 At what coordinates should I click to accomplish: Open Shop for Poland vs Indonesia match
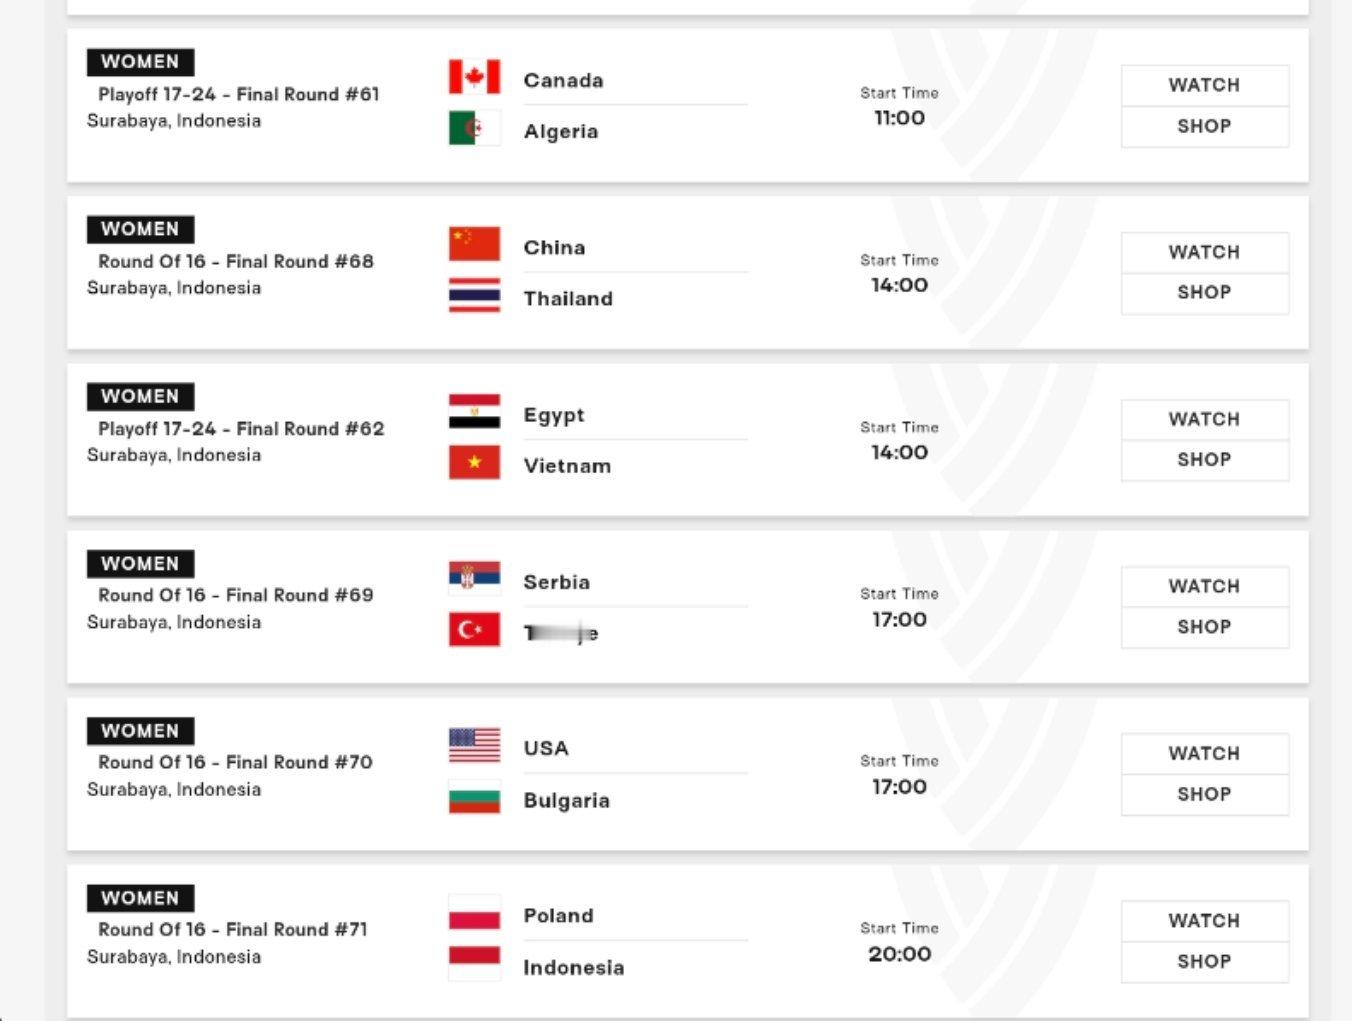(x=1204, y=961)
